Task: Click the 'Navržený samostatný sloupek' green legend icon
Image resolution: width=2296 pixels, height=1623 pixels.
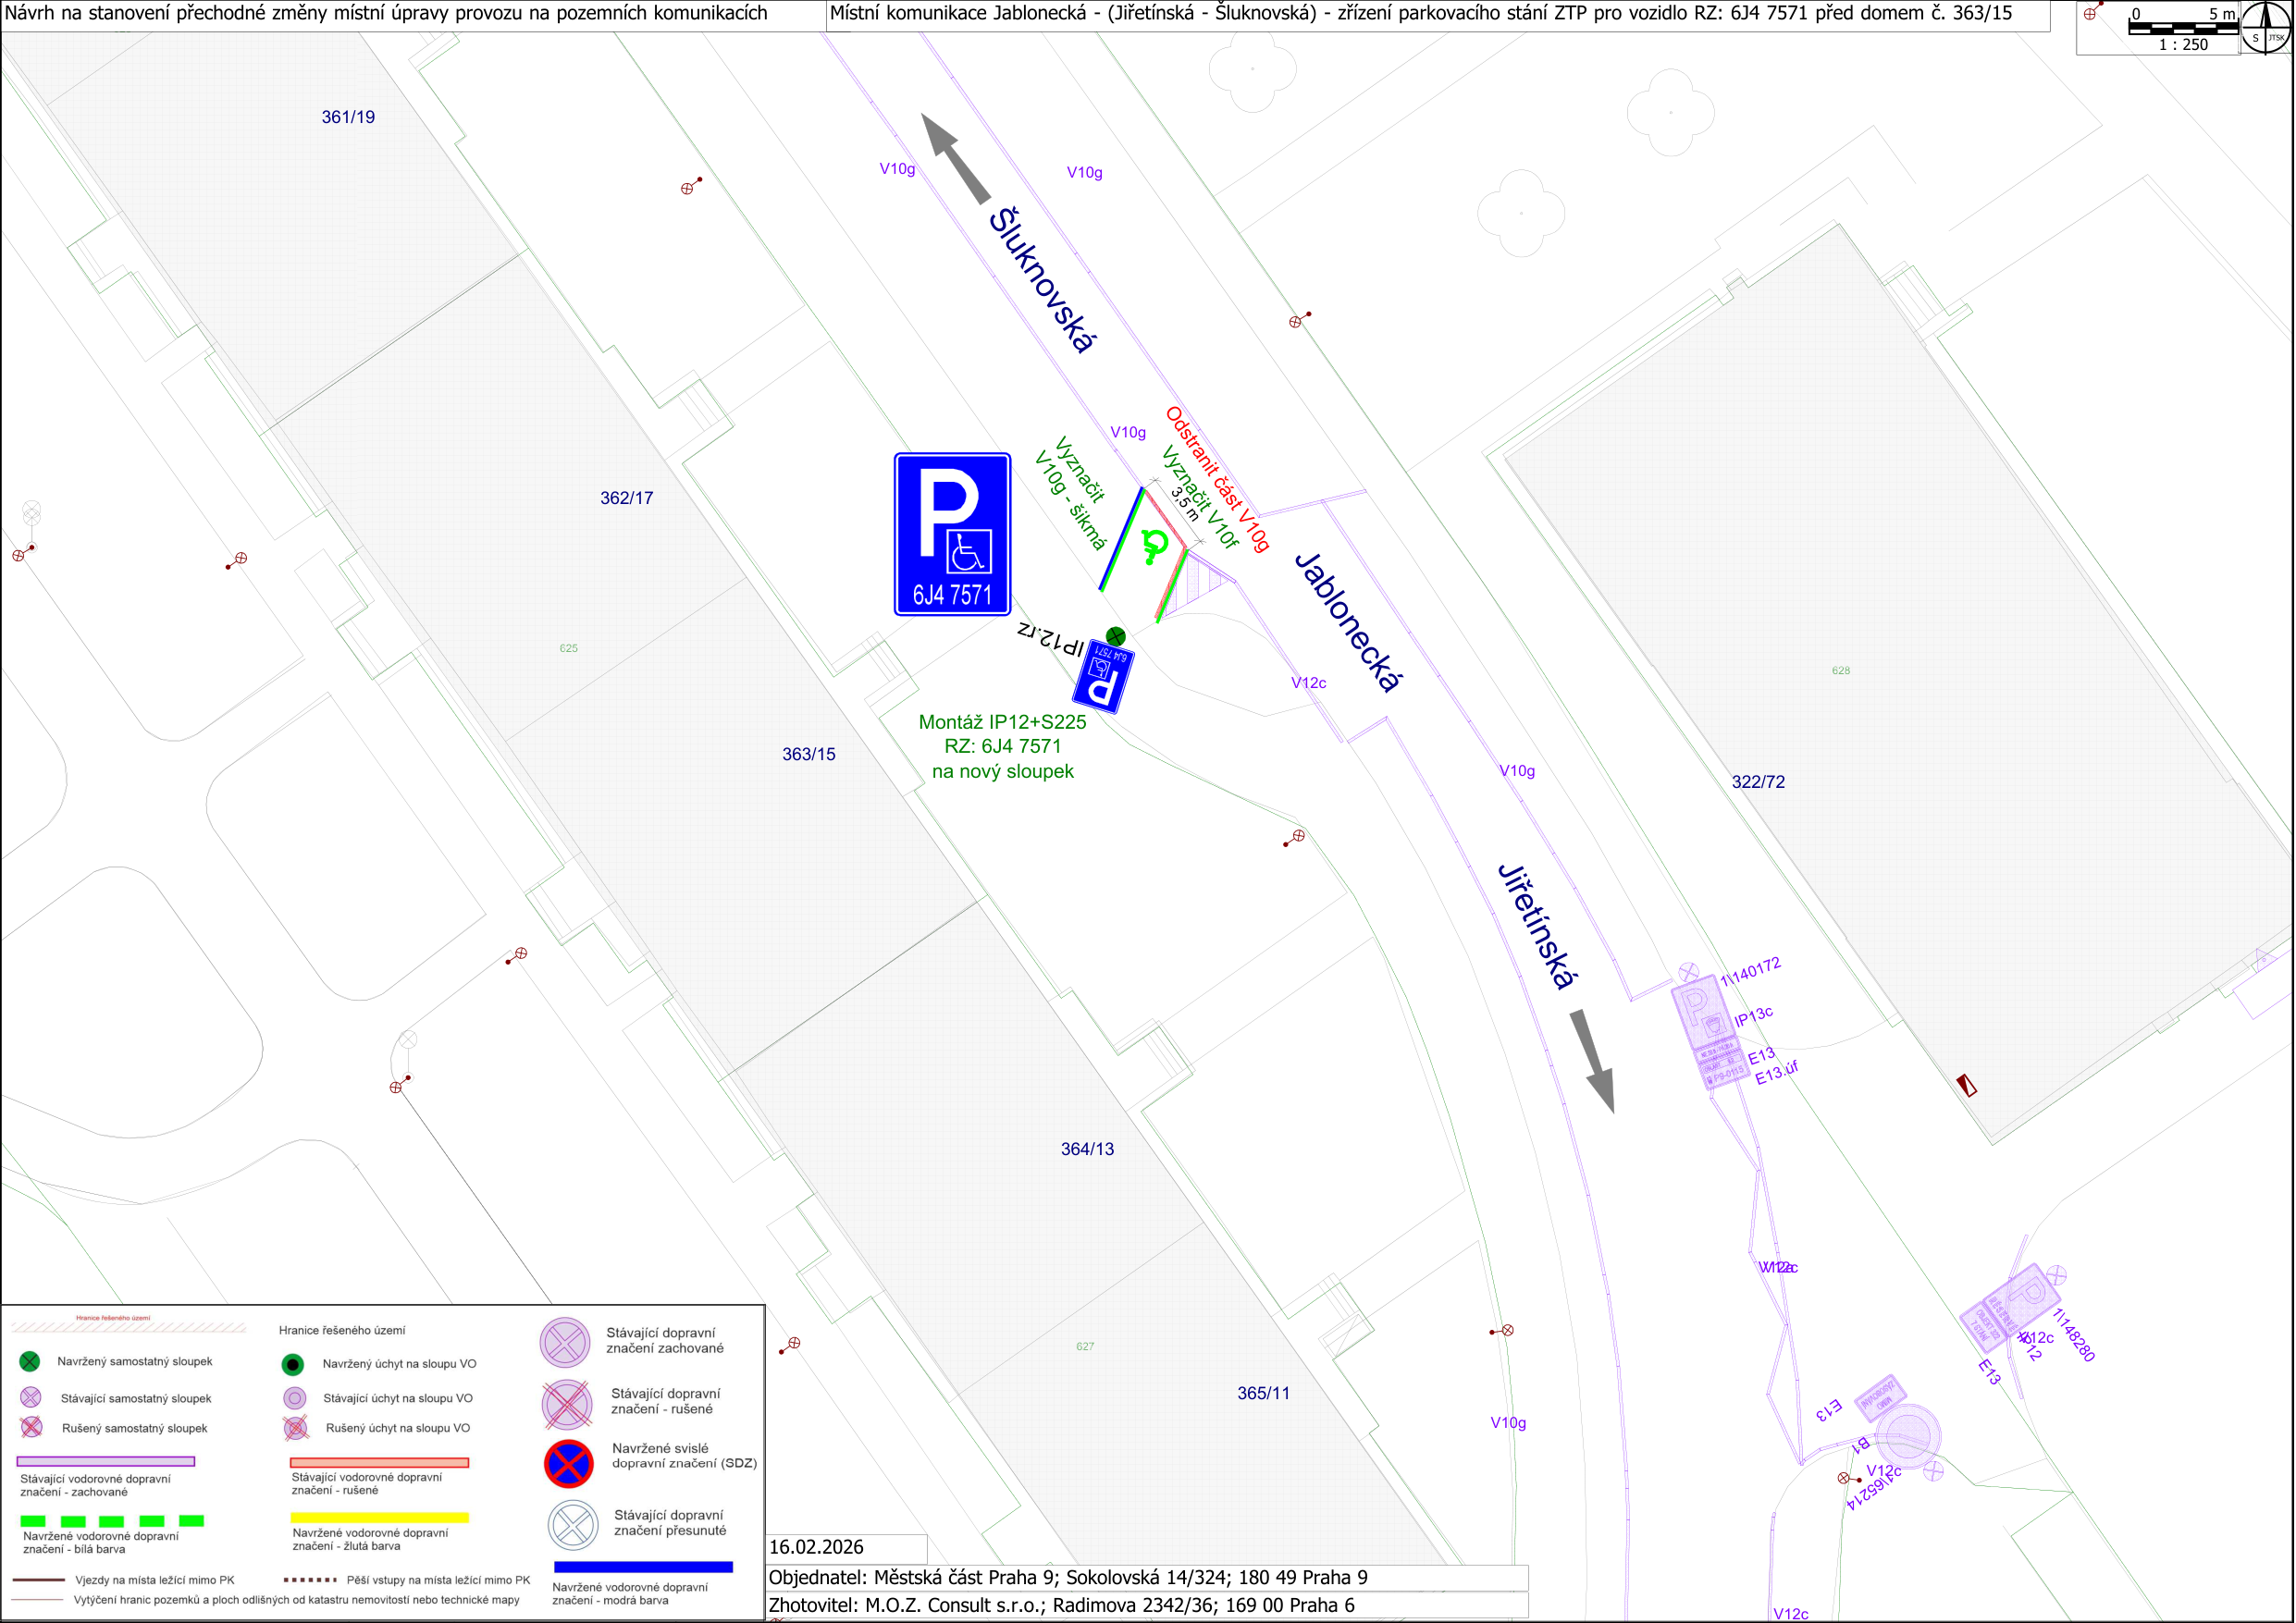Action: [30, 1361]
